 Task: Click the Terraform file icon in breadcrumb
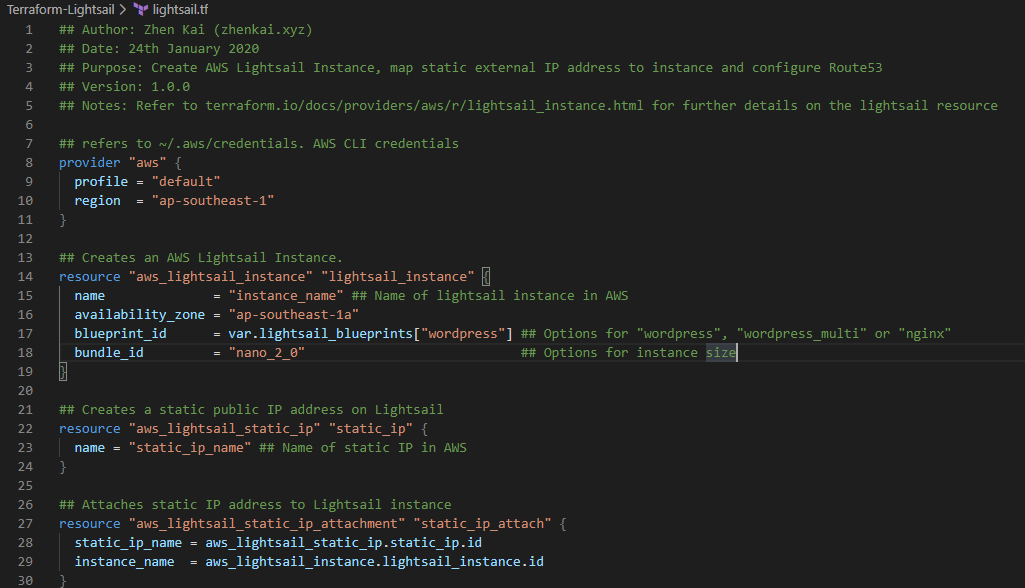141,9
